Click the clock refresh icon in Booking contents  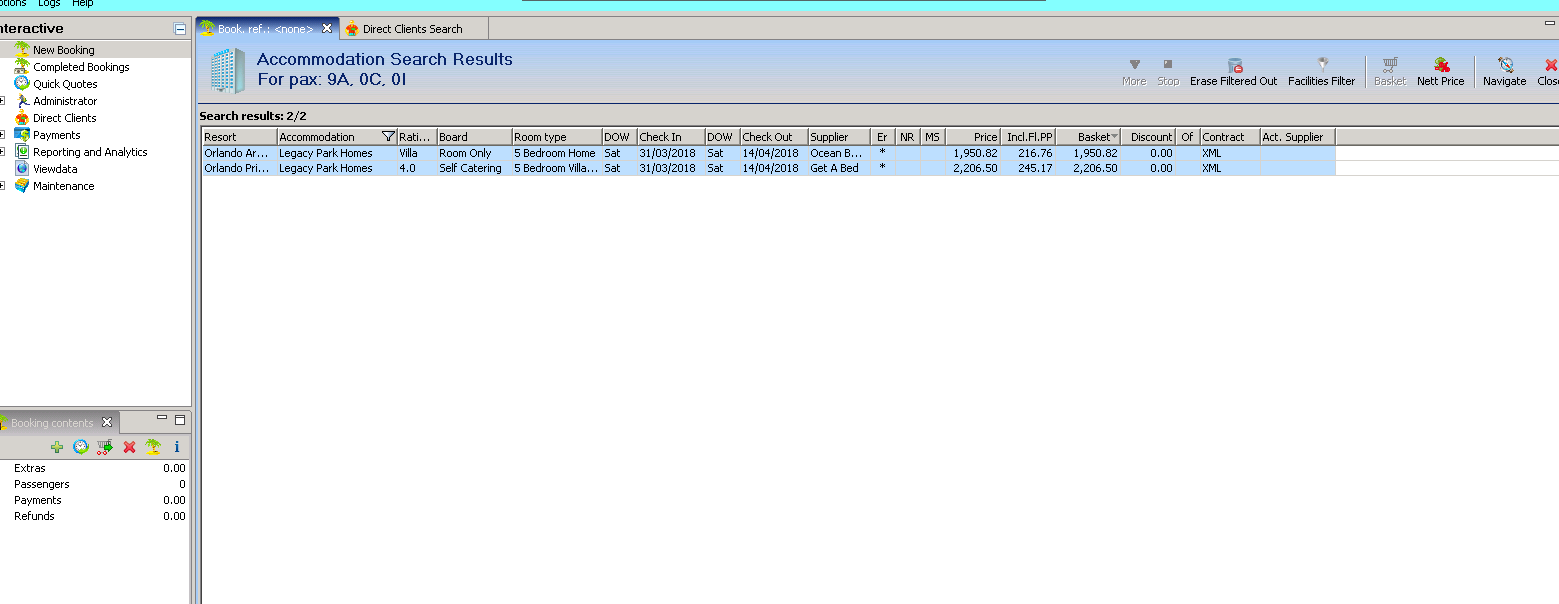coord(80,447)
